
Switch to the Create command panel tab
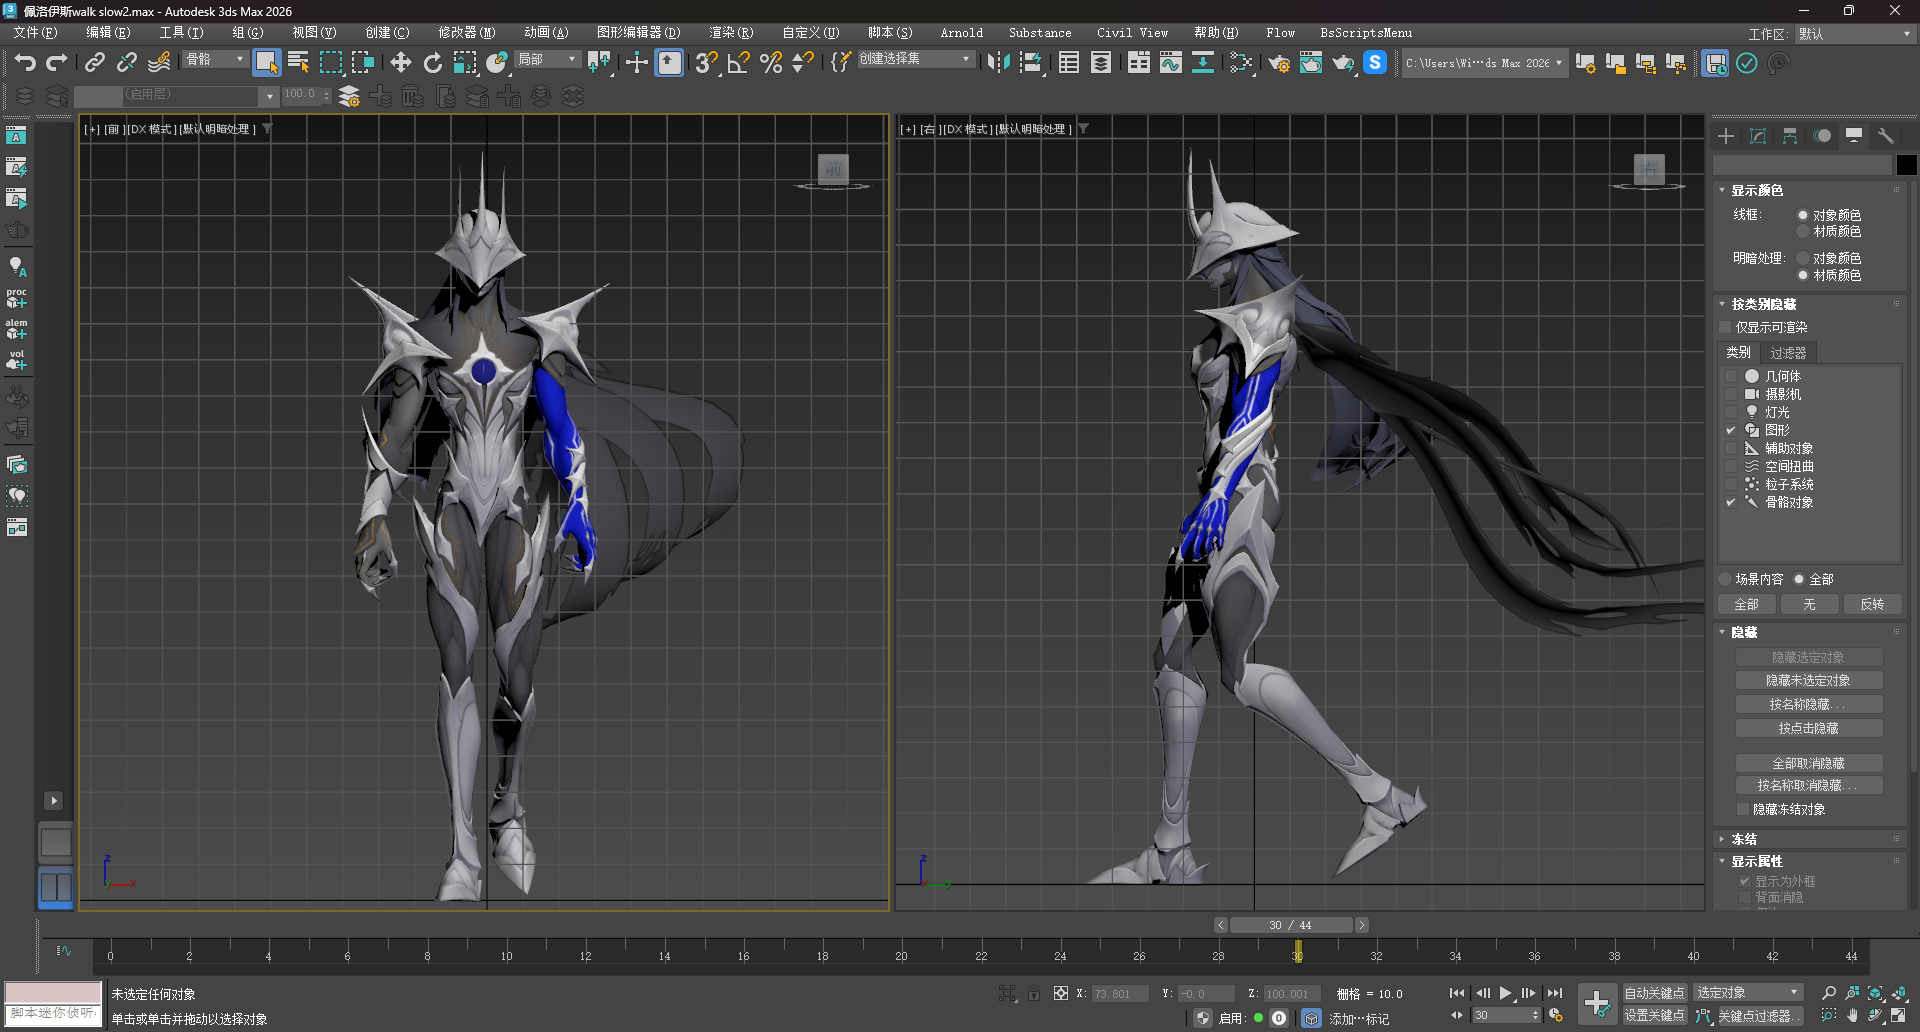click(1726, 136)
